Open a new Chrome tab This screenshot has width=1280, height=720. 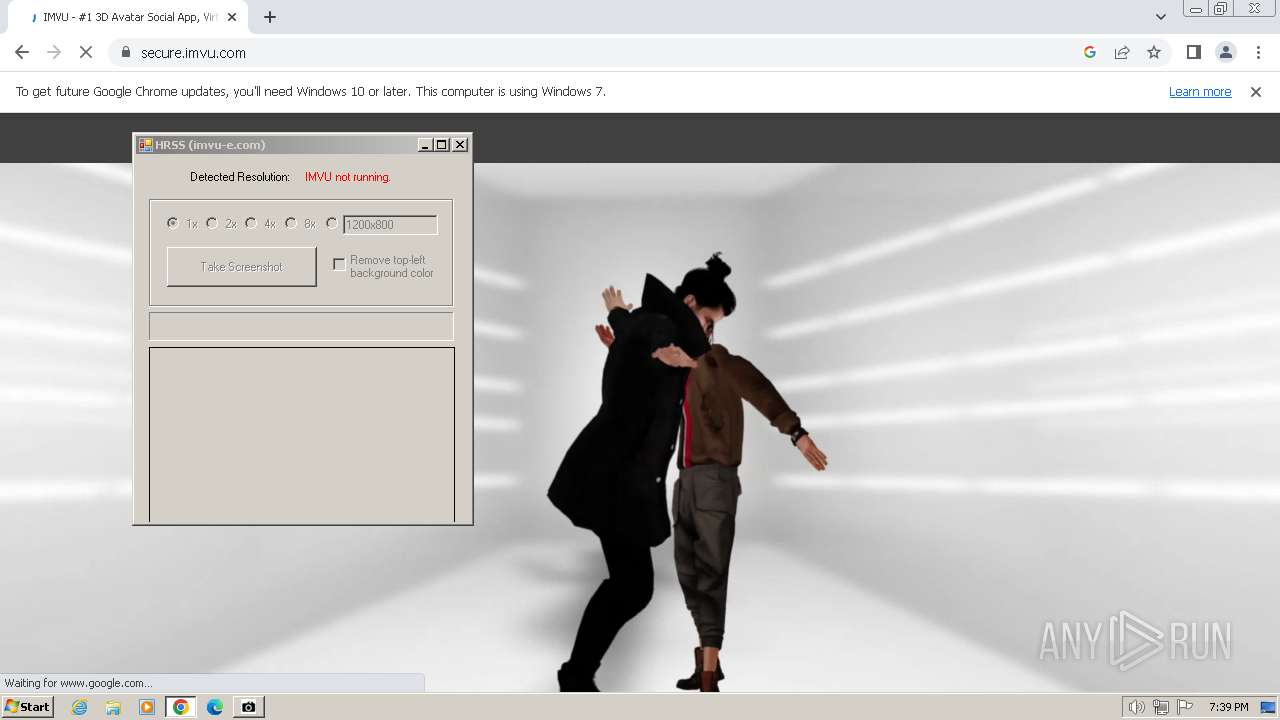tap(270, 17)
